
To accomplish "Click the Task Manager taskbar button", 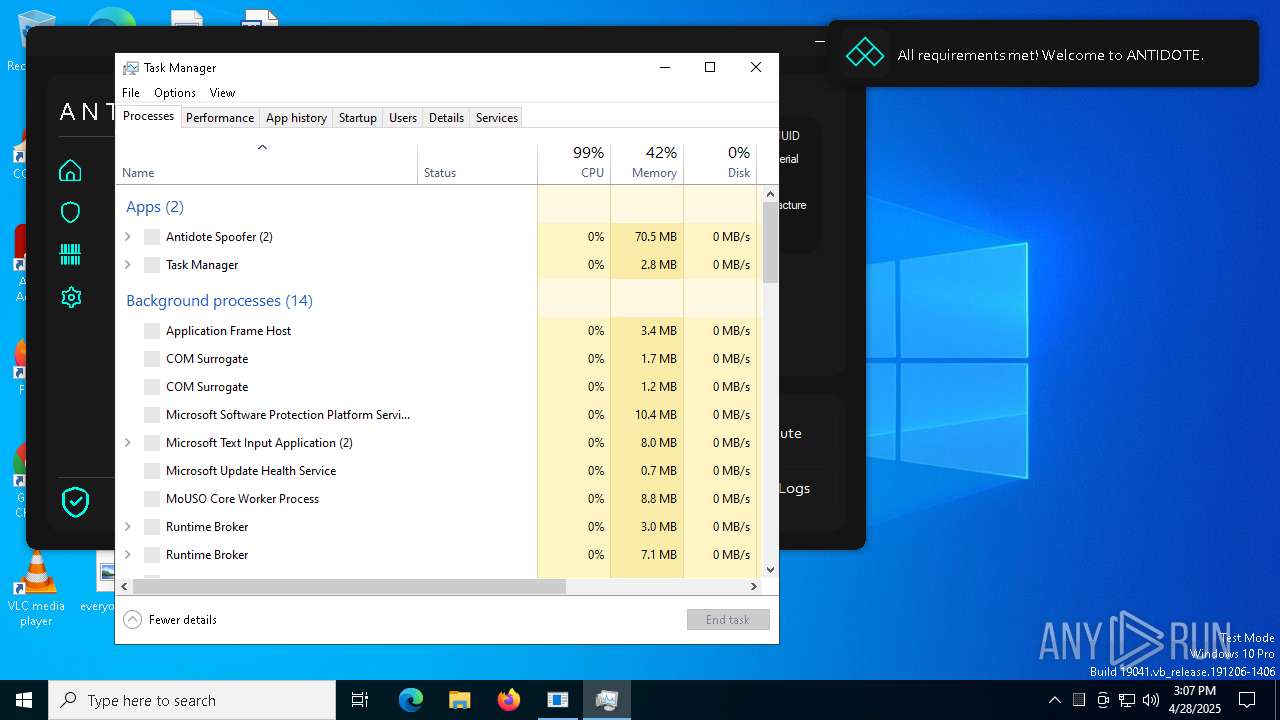I will (x=607, y=700).
